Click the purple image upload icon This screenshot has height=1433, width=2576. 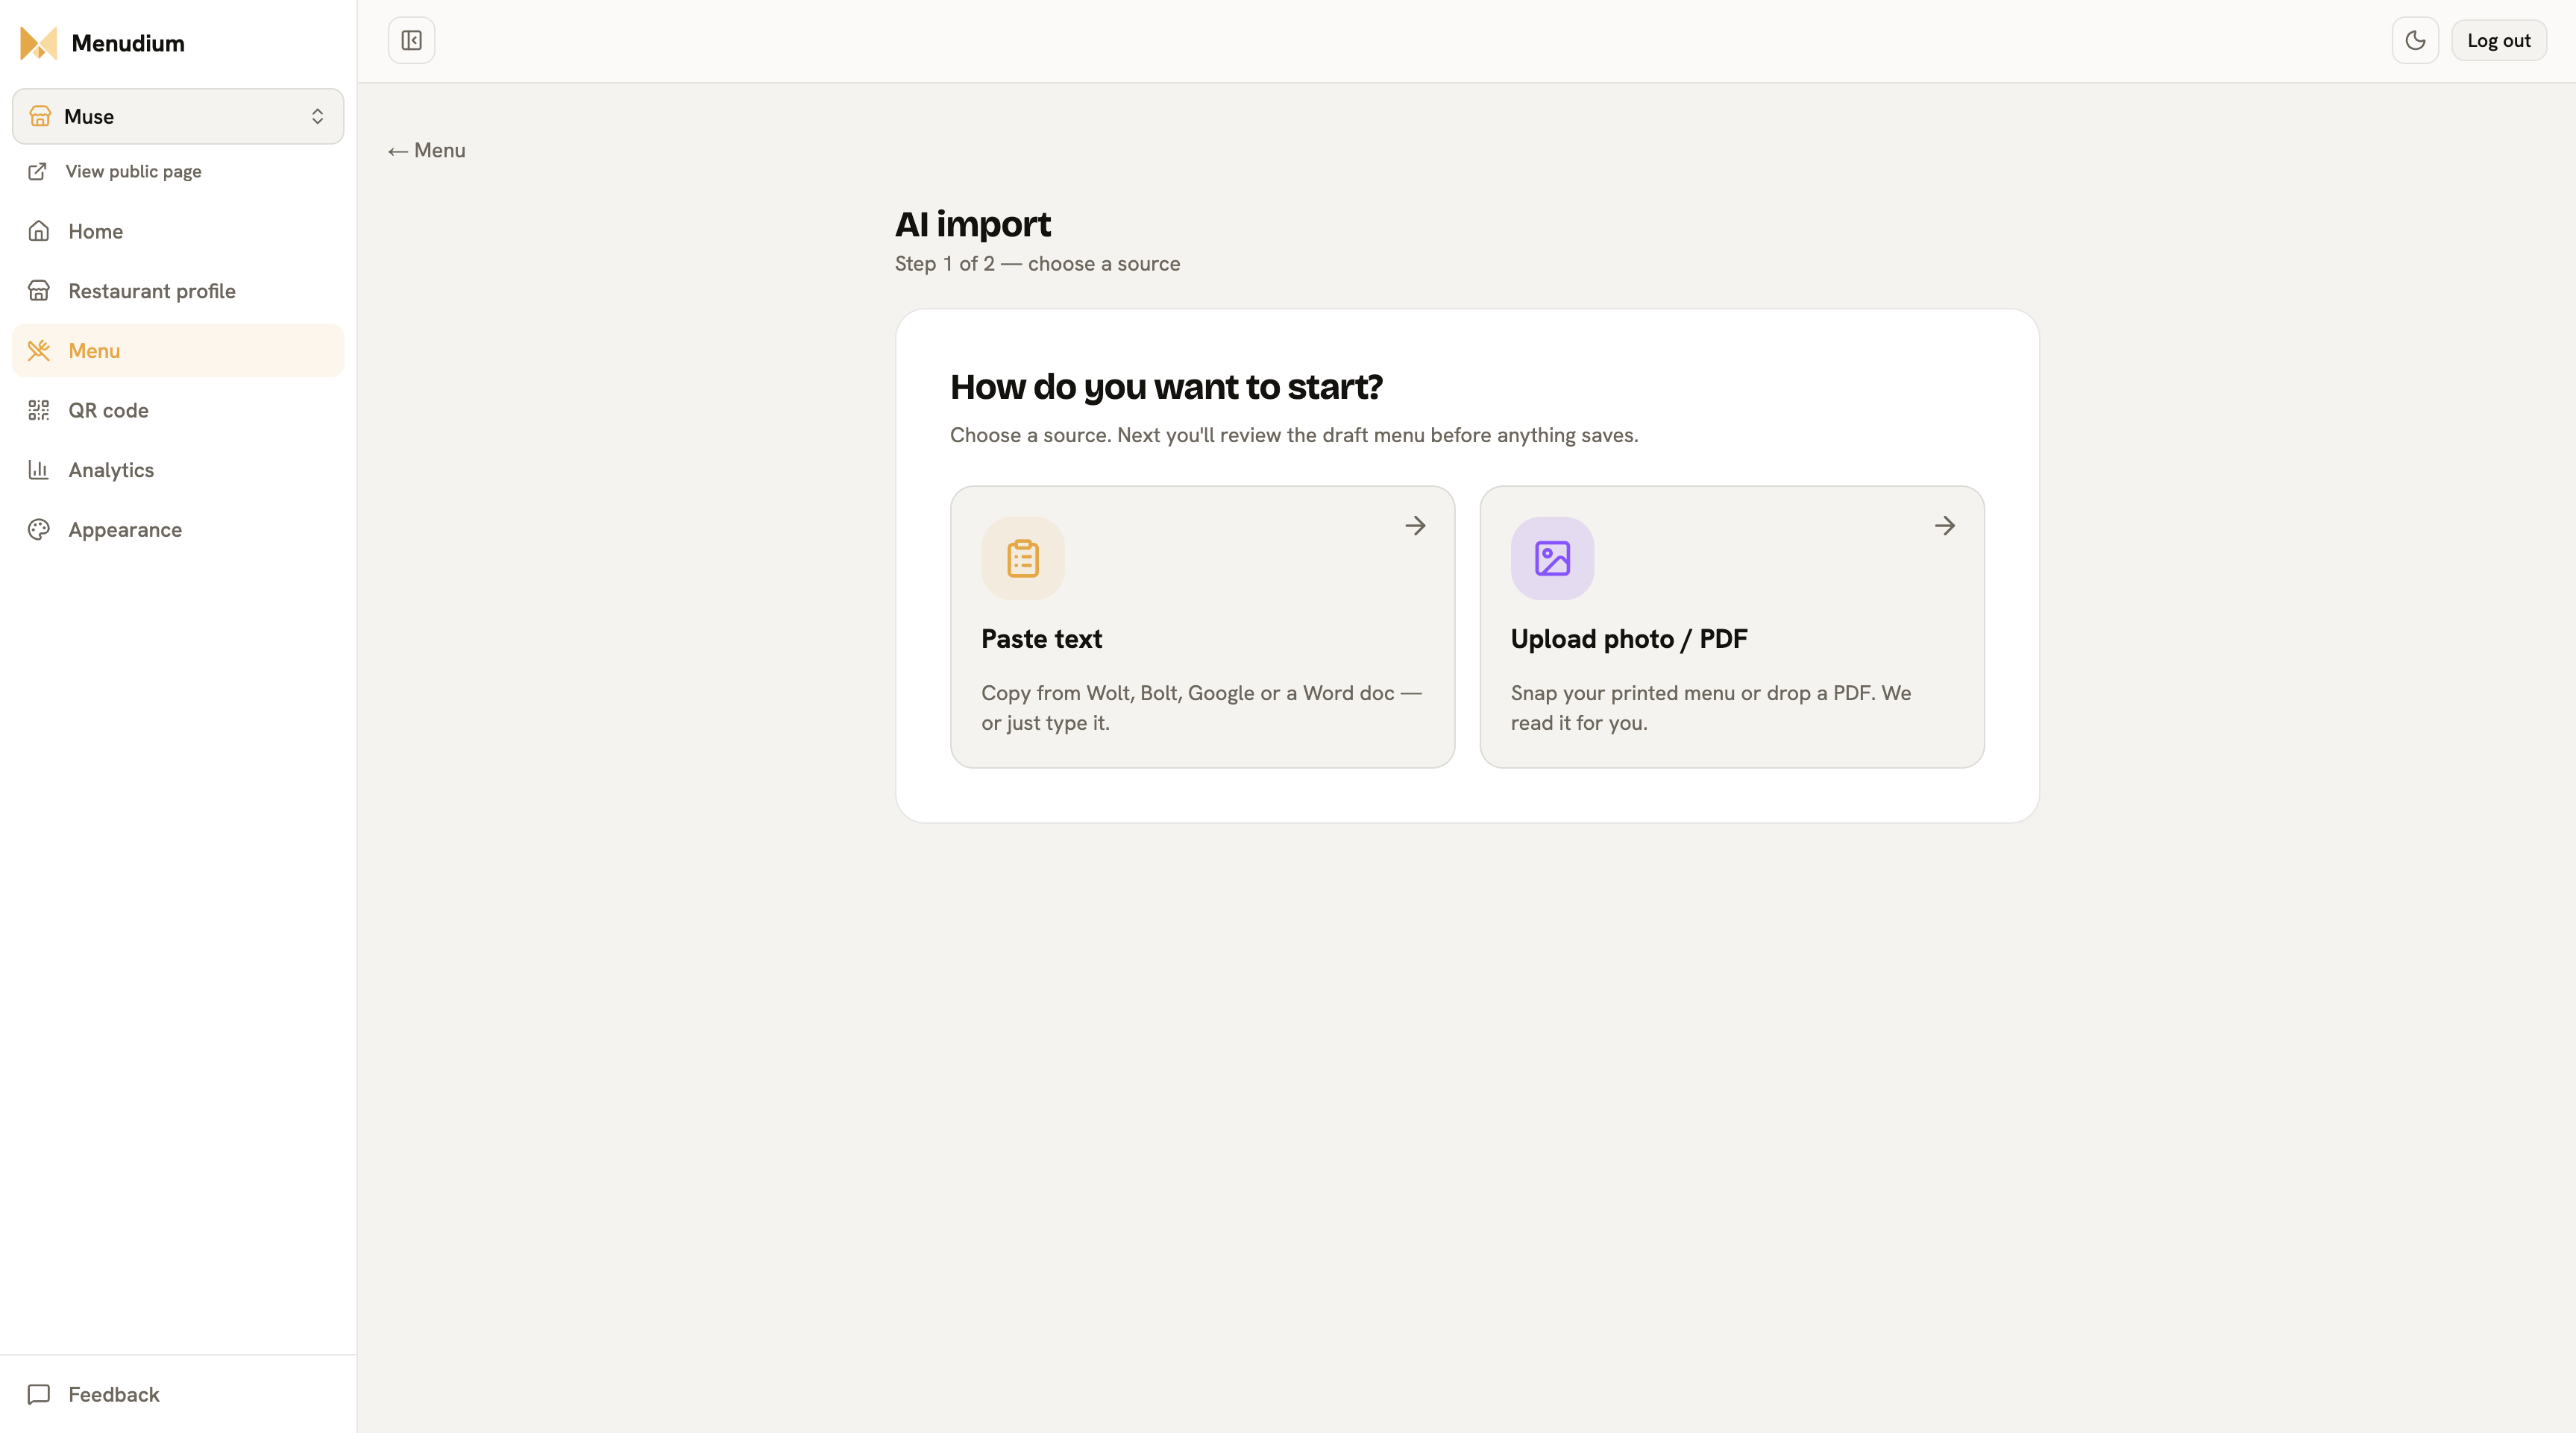(1552, 558)
